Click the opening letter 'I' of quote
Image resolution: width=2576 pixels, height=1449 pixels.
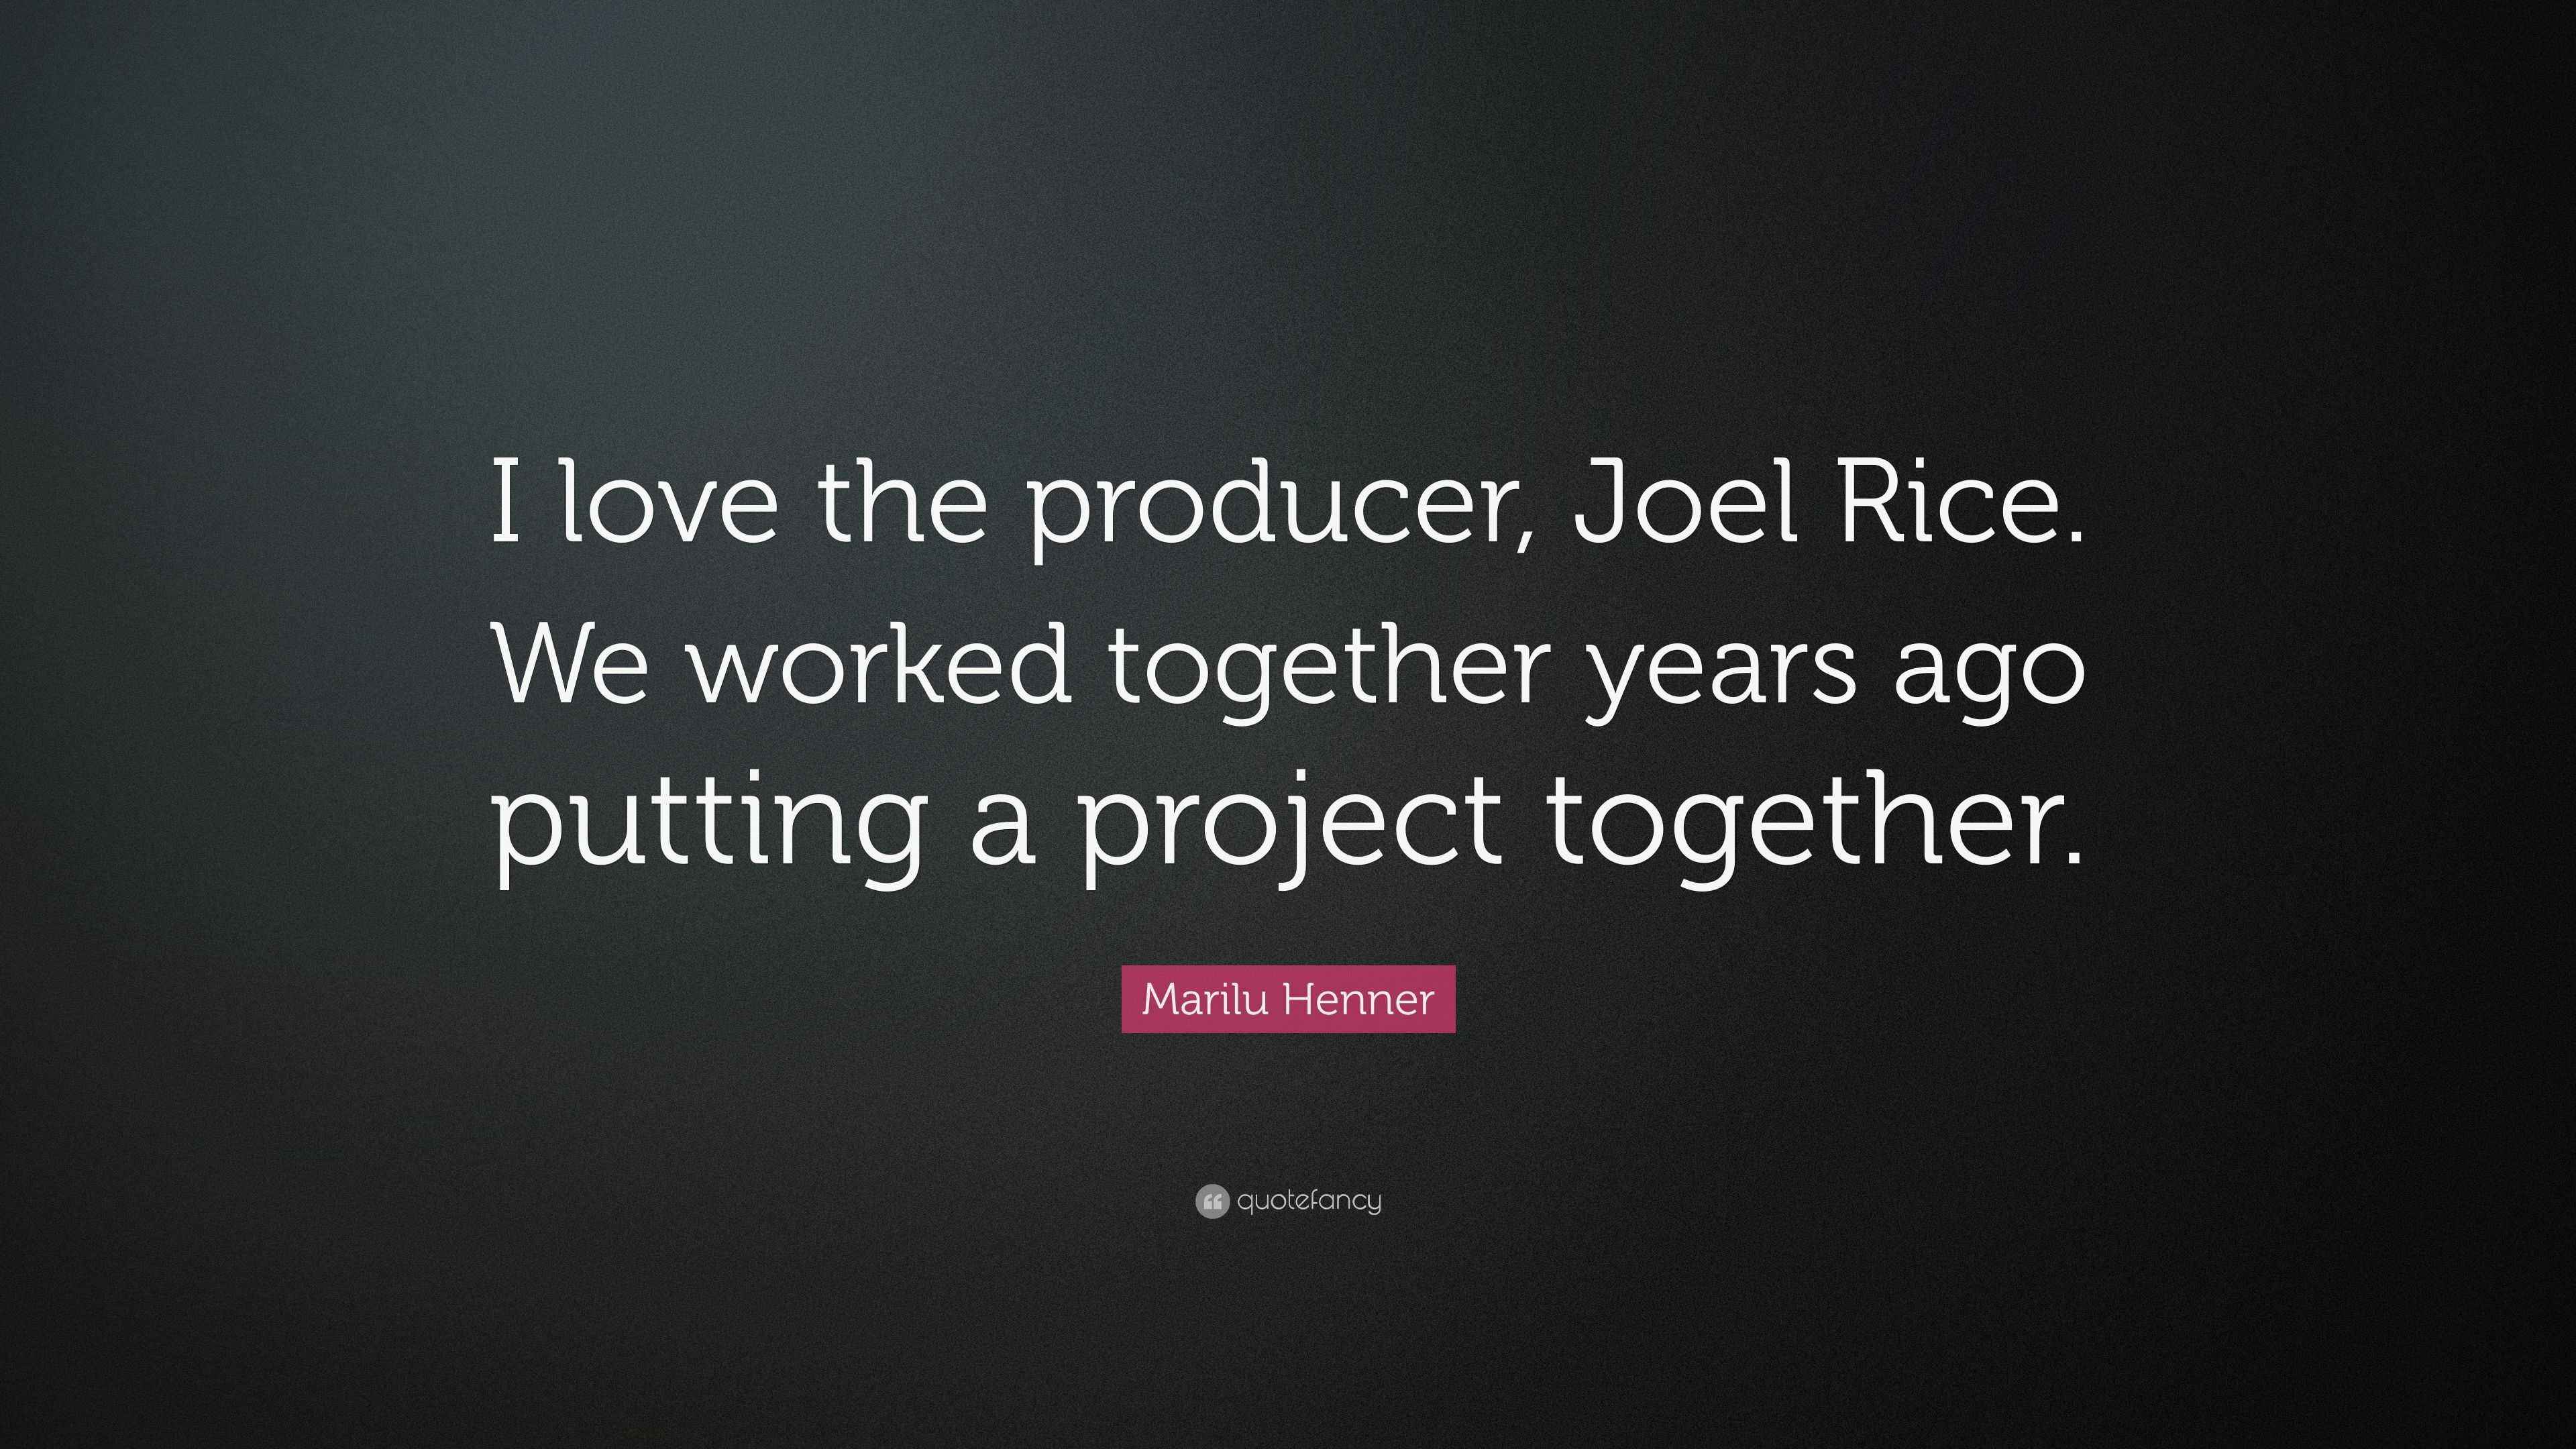(506, 502)
